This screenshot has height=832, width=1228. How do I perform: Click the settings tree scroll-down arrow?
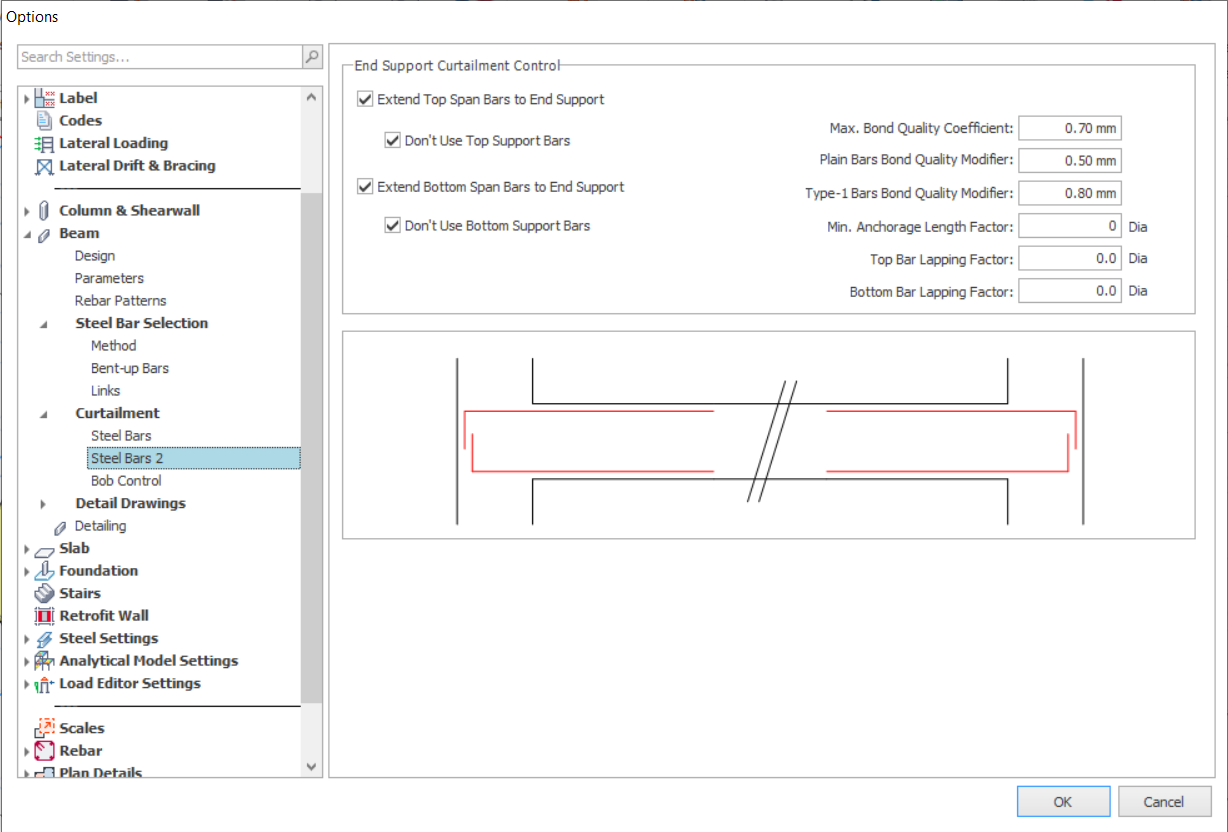(311, 766)
